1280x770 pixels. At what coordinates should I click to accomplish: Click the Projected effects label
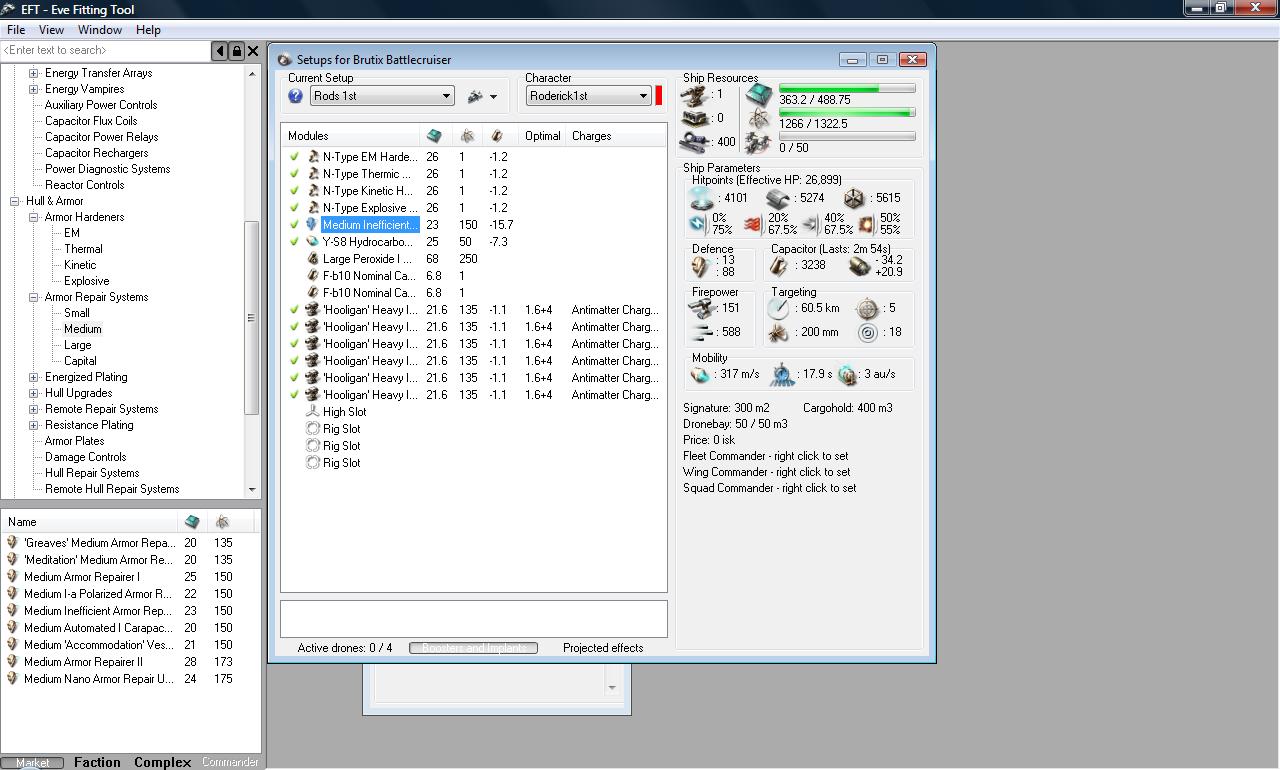coord(603,648)
